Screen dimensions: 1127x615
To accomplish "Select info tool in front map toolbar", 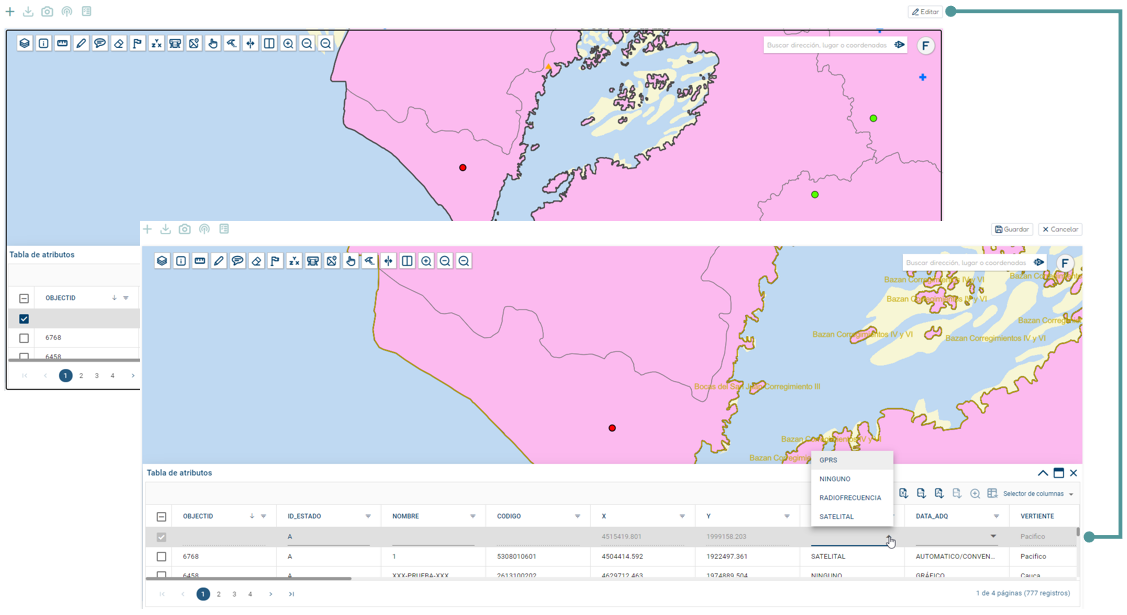I will point(181,261).
